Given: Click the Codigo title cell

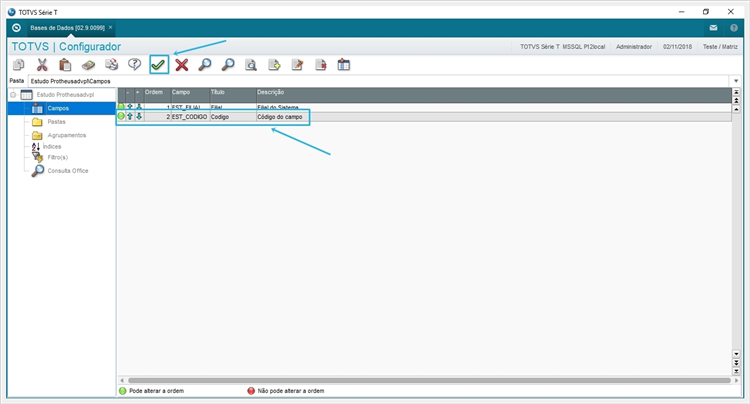Looking at the screenshot, I should pyautogui.click(x=233, y=117).
